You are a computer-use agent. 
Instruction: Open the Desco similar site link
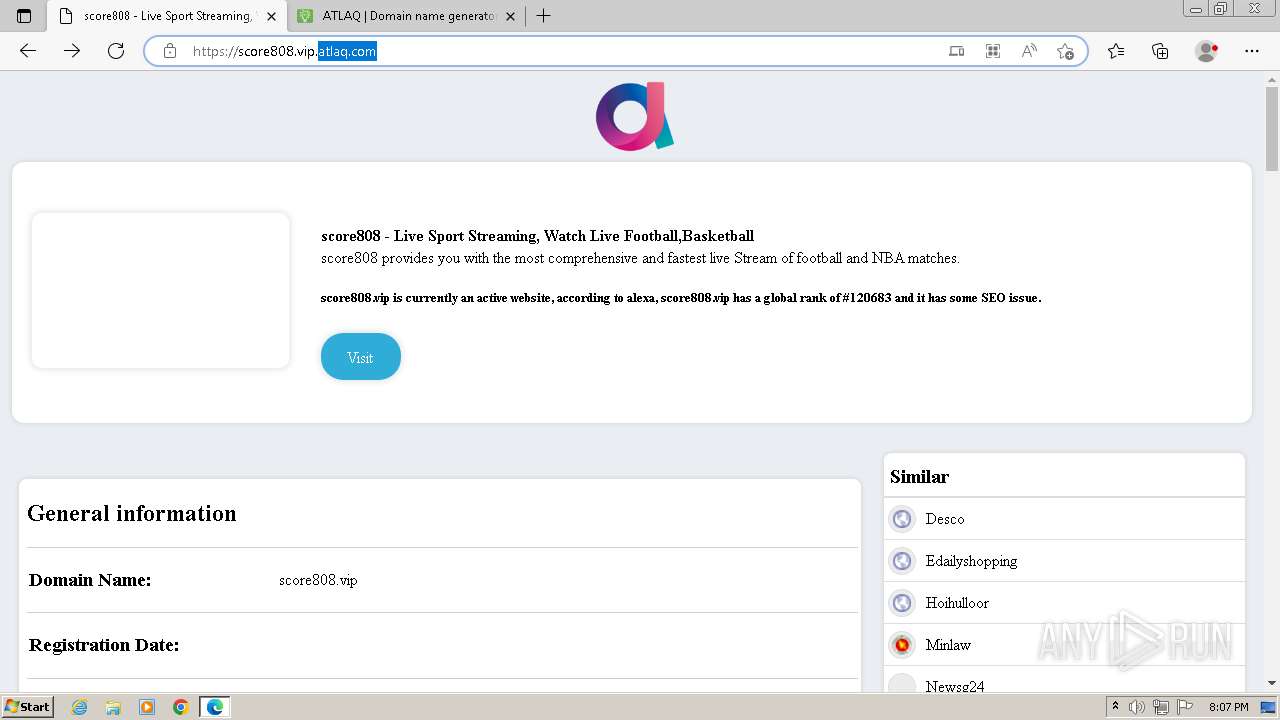tap(945, 519)
